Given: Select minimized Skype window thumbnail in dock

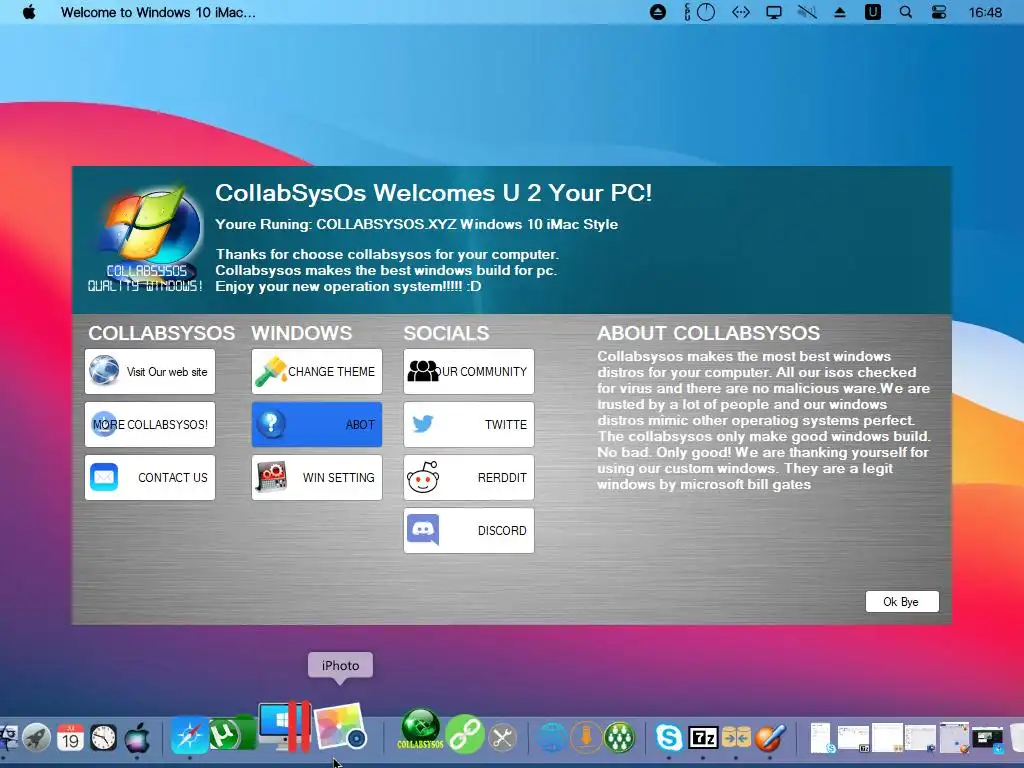Looking at the screenshot, I should pos(821,738).
